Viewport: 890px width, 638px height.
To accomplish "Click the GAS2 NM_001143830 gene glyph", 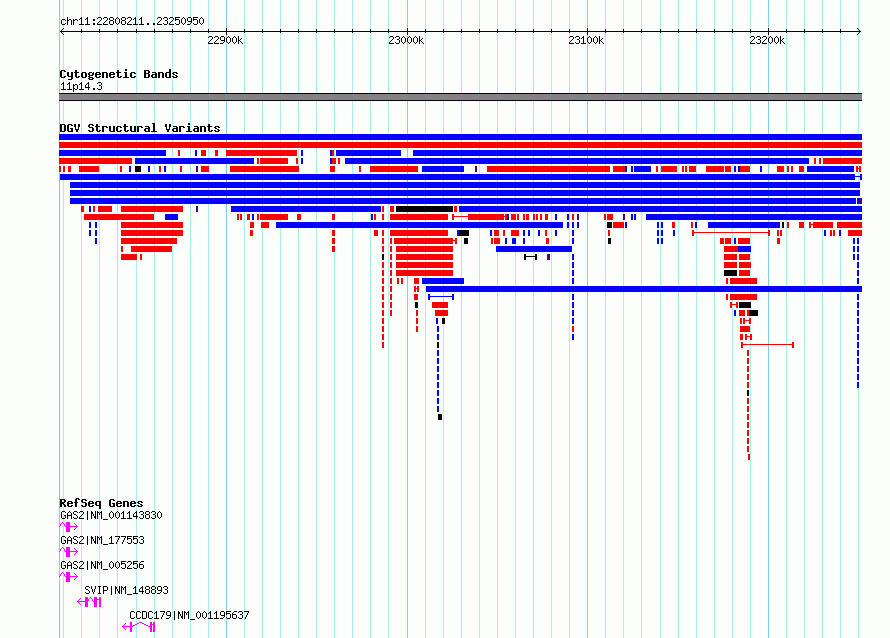I will point(69,527).
